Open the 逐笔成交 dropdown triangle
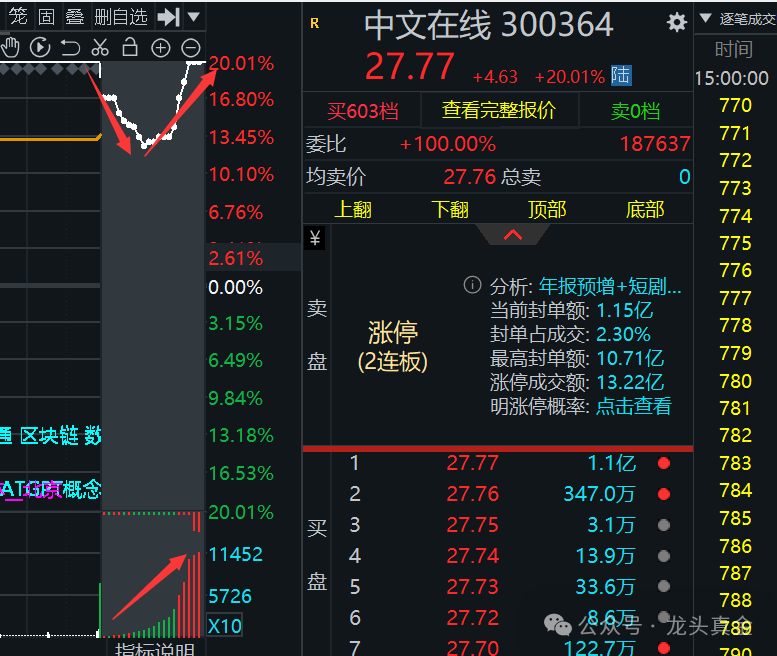 pos(706,18)
